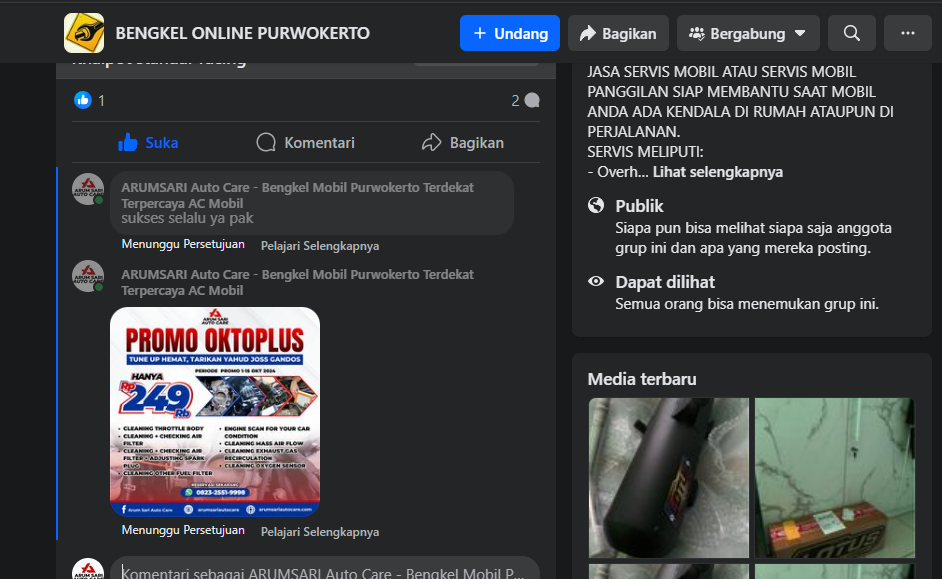Open the BENGKEL ONLINE PURWOKERTO group title
Screen dimensions: 942x579
(x=243, y=33)
